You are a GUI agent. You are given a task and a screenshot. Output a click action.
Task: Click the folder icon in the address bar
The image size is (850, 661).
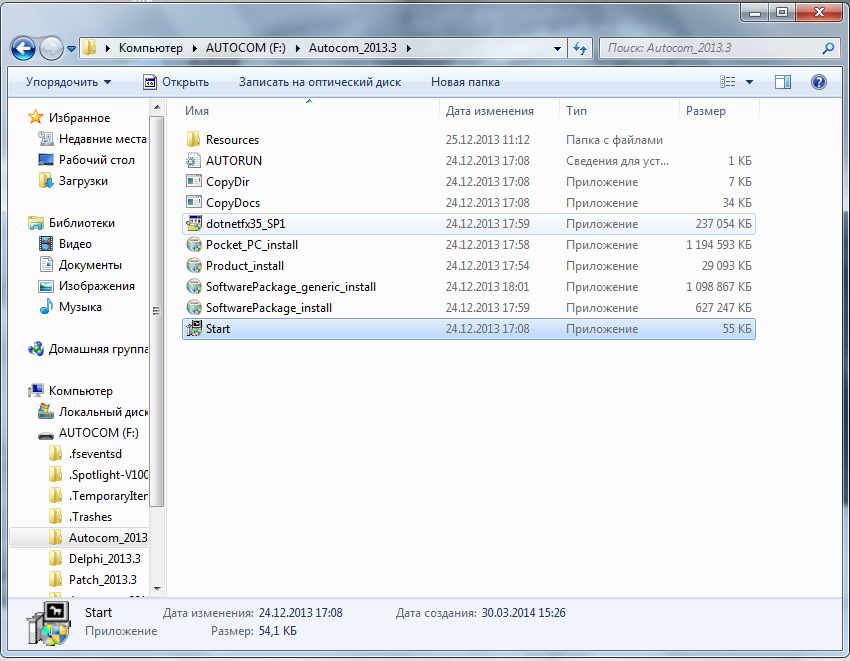[x=89, y=48]
